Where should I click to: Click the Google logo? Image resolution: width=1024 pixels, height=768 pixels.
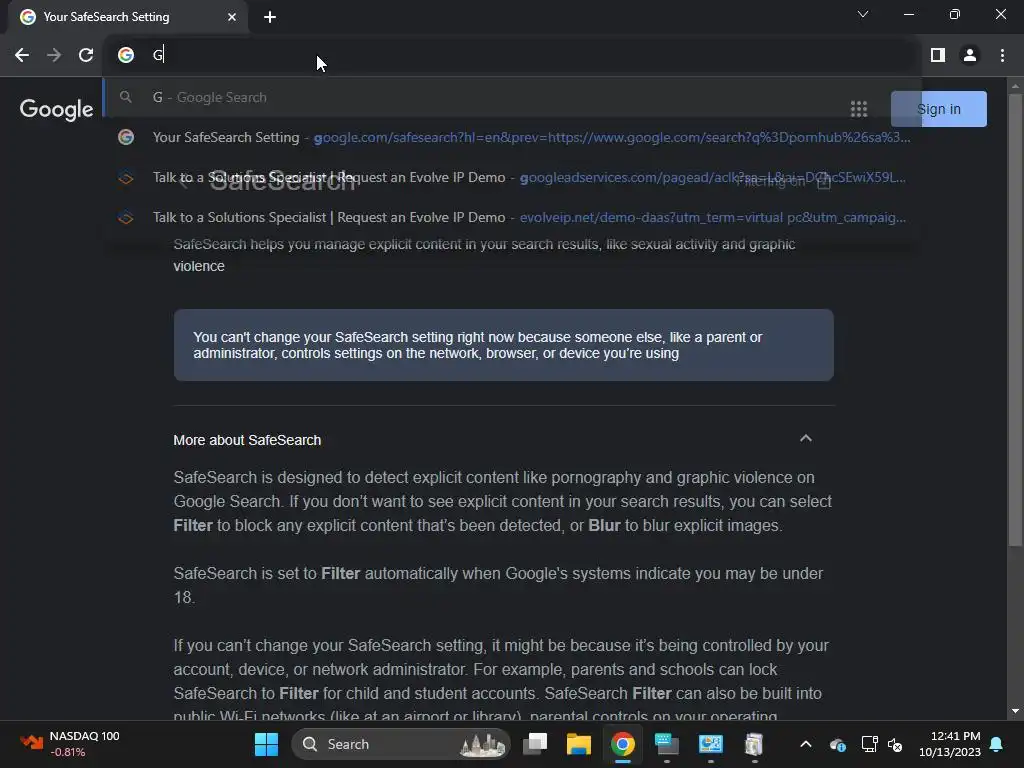coord(56,109)
